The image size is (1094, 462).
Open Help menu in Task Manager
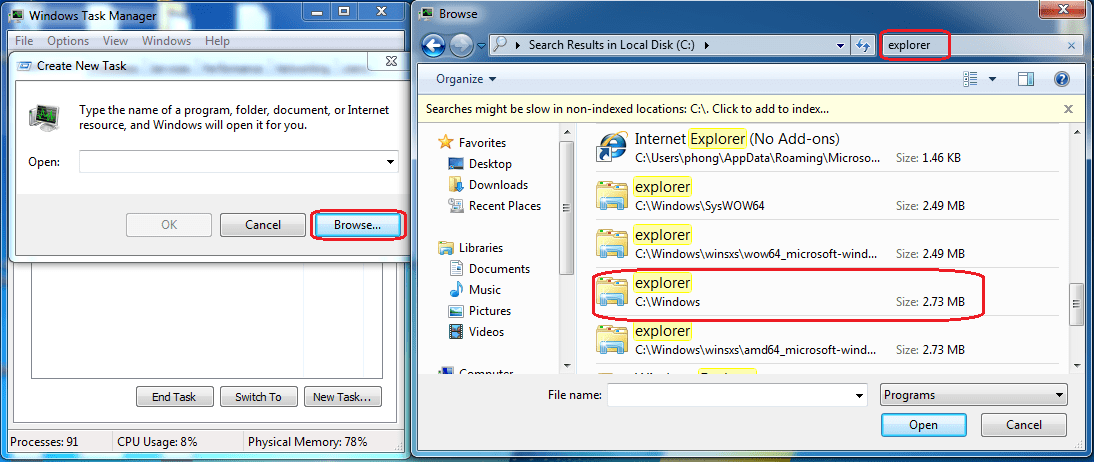217,40
